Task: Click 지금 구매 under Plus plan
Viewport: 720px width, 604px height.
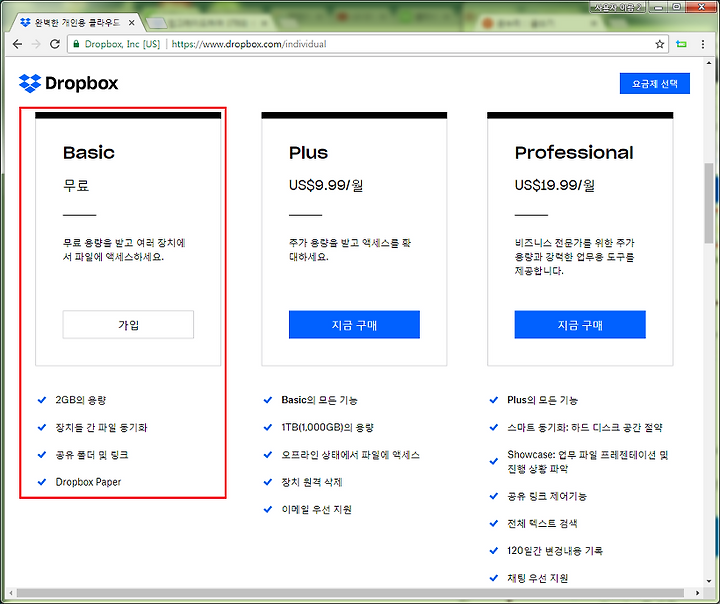Action: (354, 325)
